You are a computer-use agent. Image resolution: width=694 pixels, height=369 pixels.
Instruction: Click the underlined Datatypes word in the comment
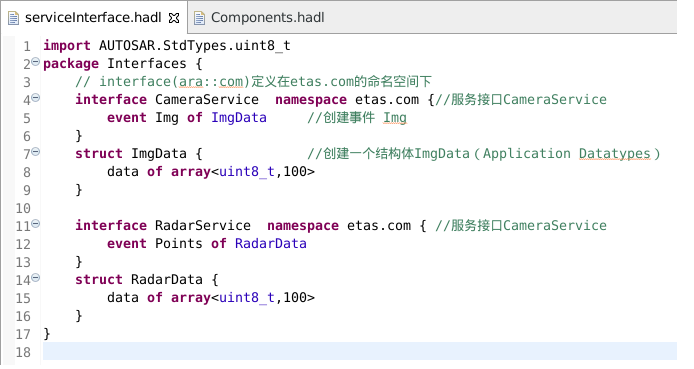[x=615, y=154]
